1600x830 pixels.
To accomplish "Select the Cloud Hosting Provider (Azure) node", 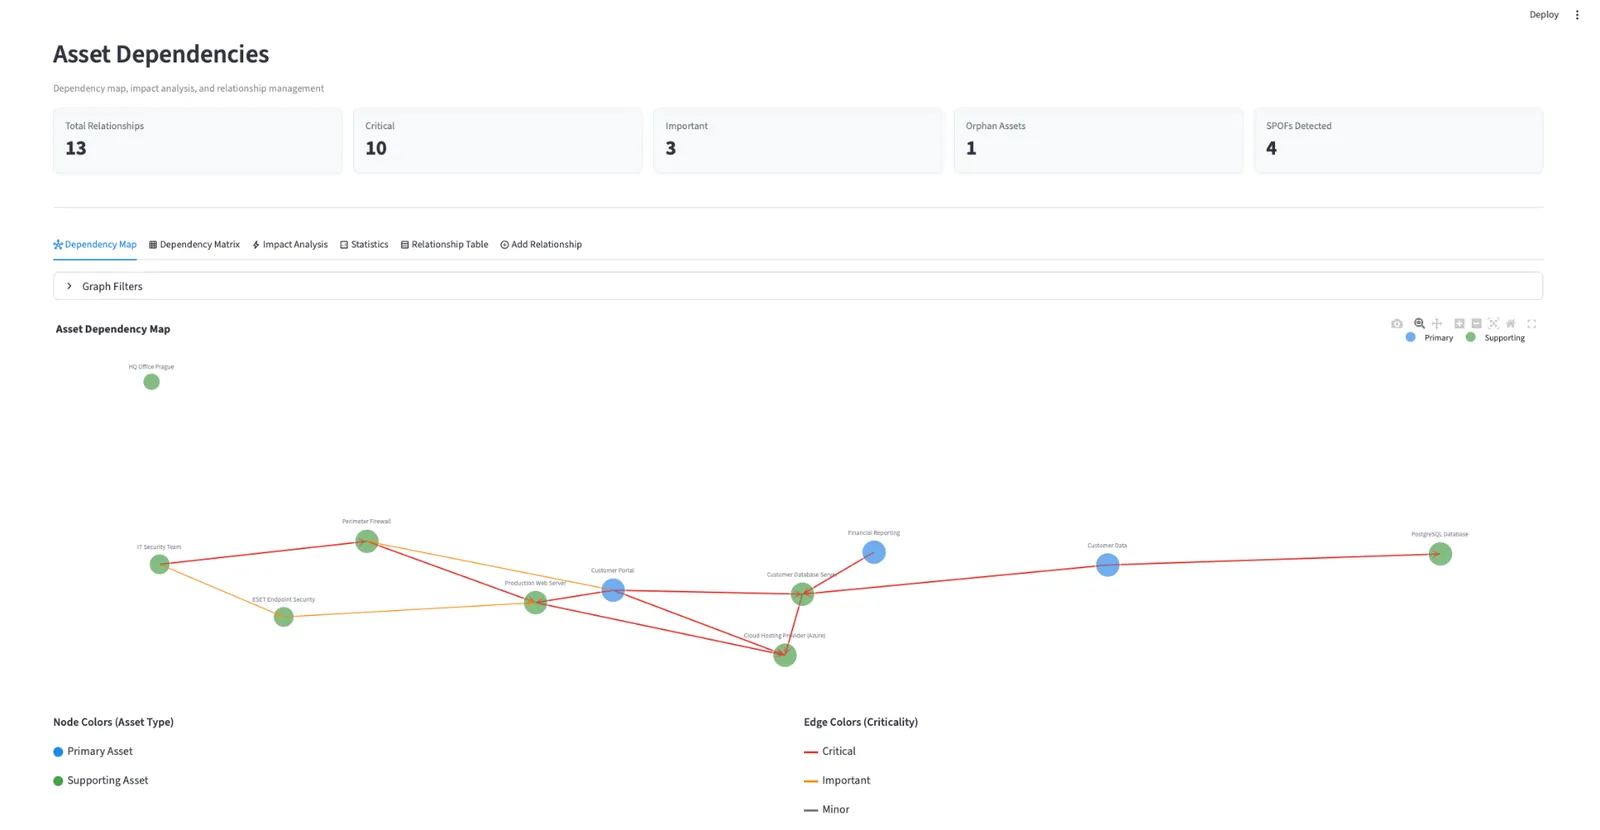I will coord(785,655).
